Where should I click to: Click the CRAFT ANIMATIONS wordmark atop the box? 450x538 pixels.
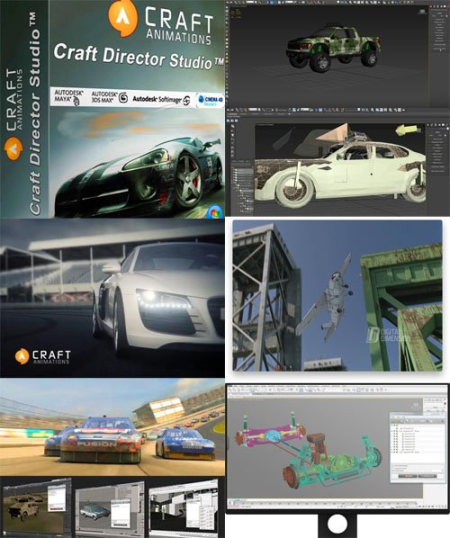178,26
